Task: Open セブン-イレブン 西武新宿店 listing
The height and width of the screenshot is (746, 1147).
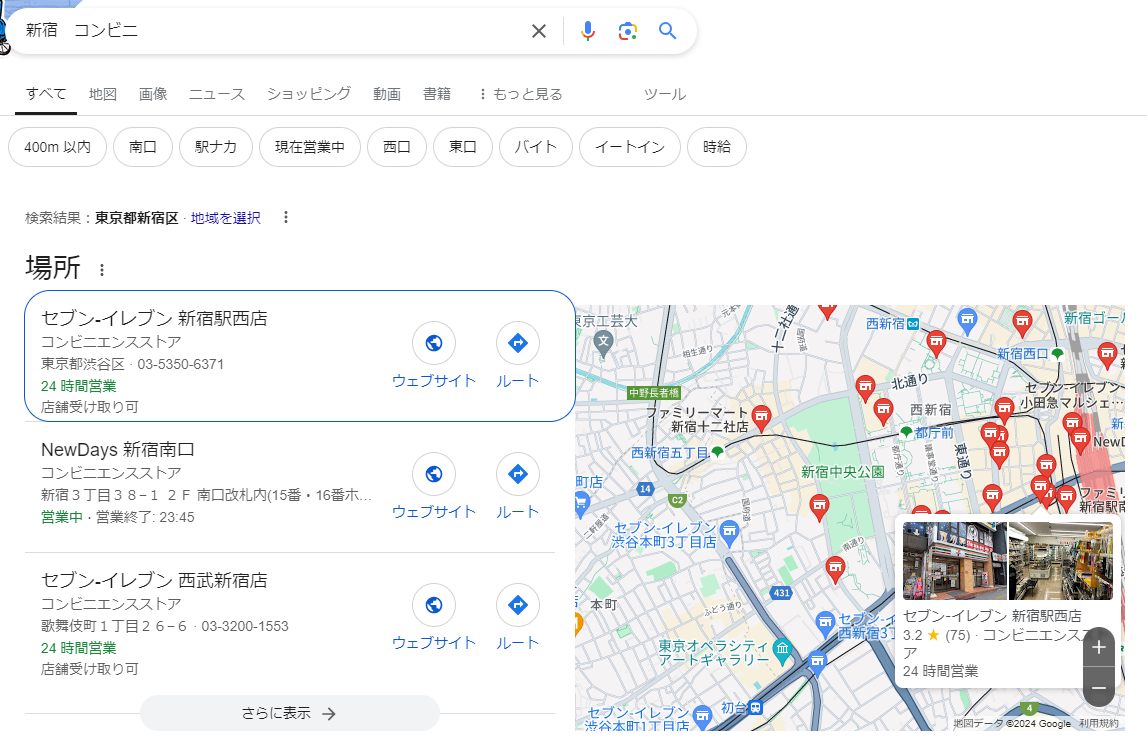Action: [x=154, y=580]
